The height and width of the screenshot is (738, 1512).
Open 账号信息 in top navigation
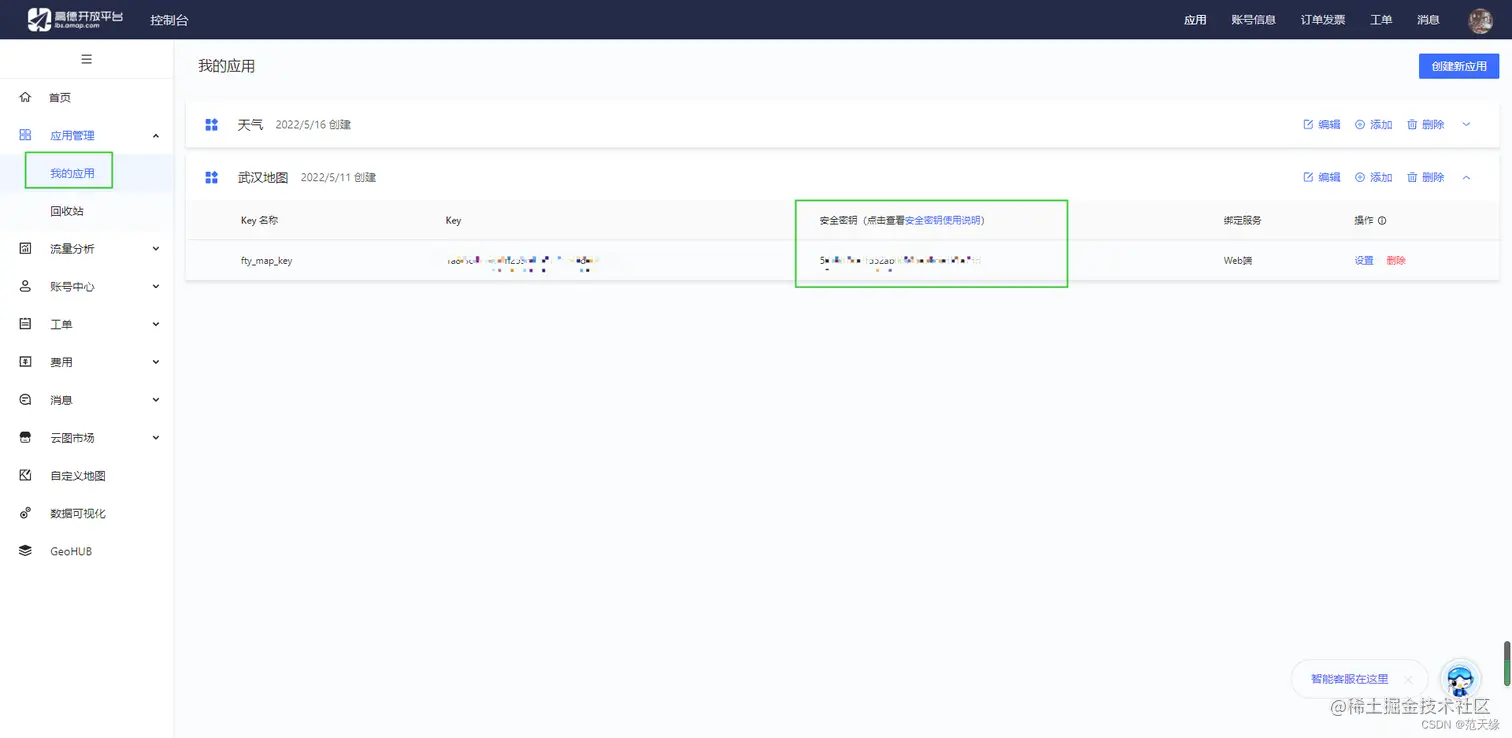[x=1254, y=20]
